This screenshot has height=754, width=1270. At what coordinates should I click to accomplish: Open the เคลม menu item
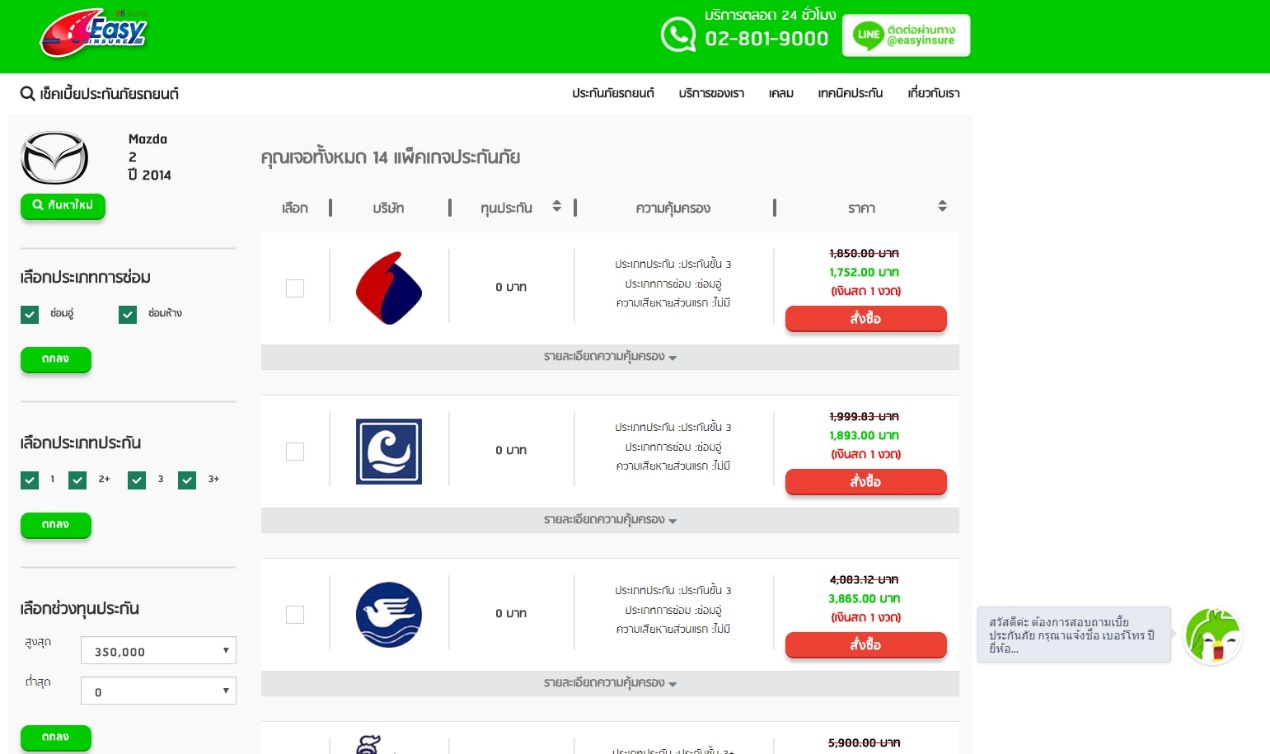tap(781, 93)
